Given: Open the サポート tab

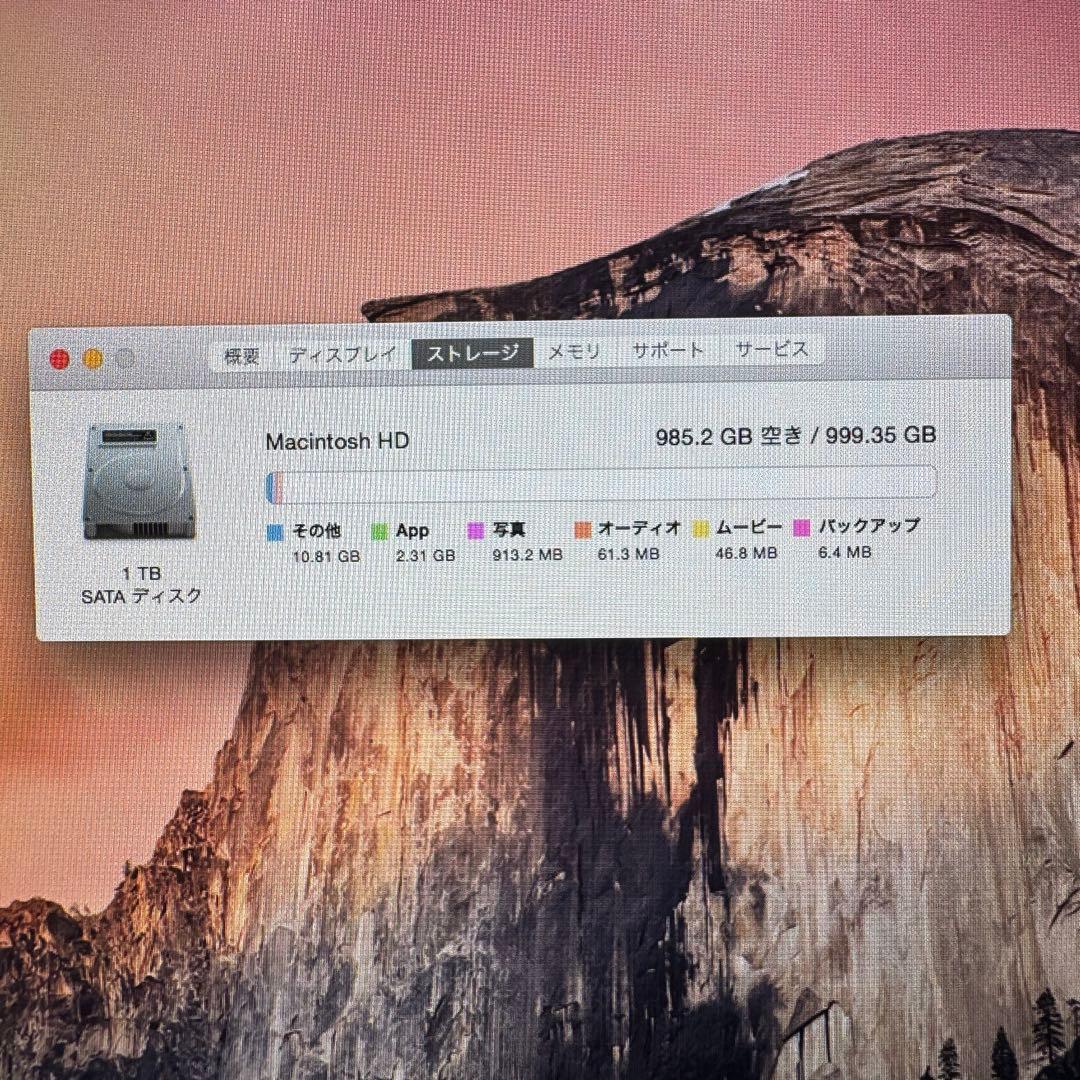Looking at the screenshot, I should tap(667, 351).
